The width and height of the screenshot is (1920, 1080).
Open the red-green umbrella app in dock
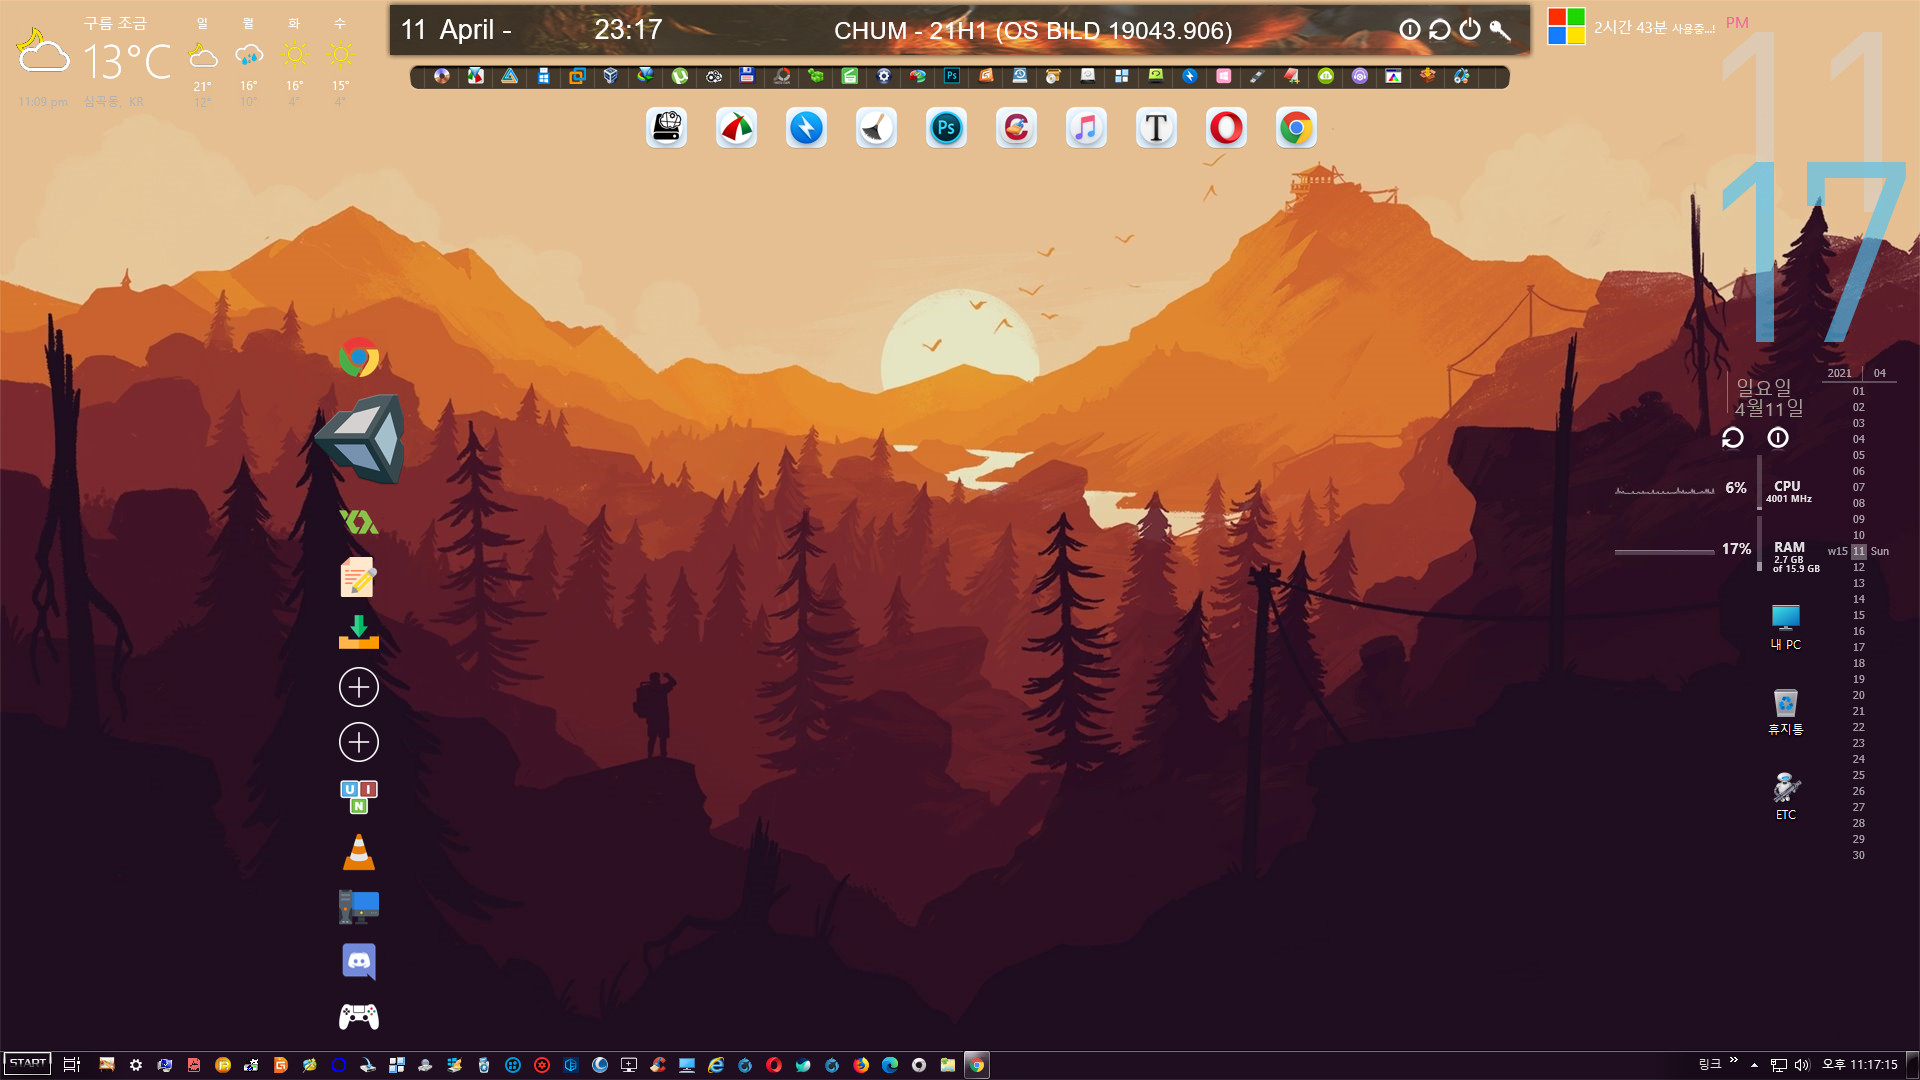point(736,128)
